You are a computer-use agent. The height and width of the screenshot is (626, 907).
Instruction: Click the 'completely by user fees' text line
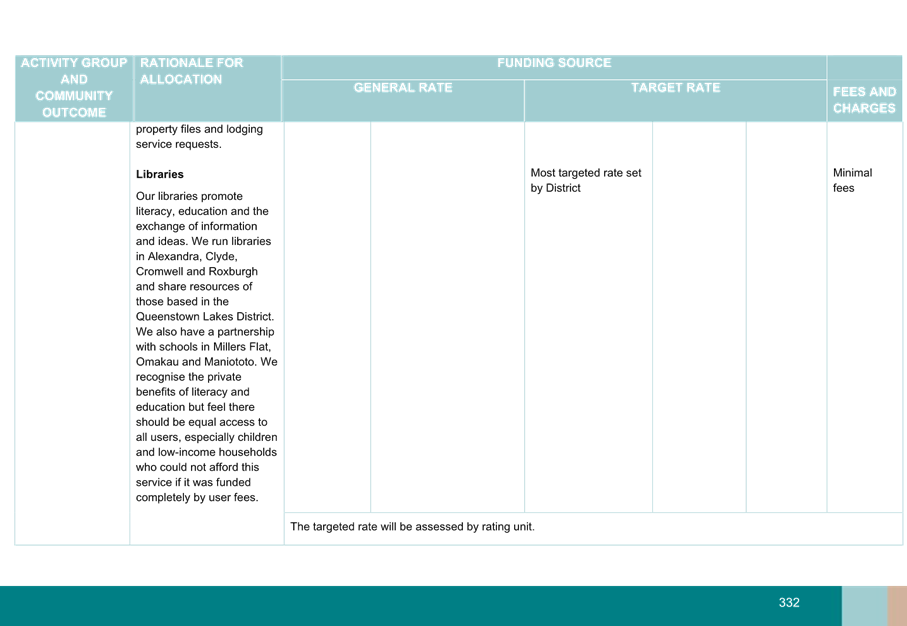[197, 498]
